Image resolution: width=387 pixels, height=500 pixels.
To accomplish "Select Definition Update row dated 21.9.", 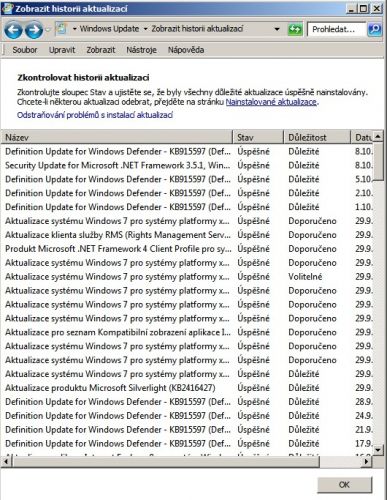I will click(x=187, y=430).
